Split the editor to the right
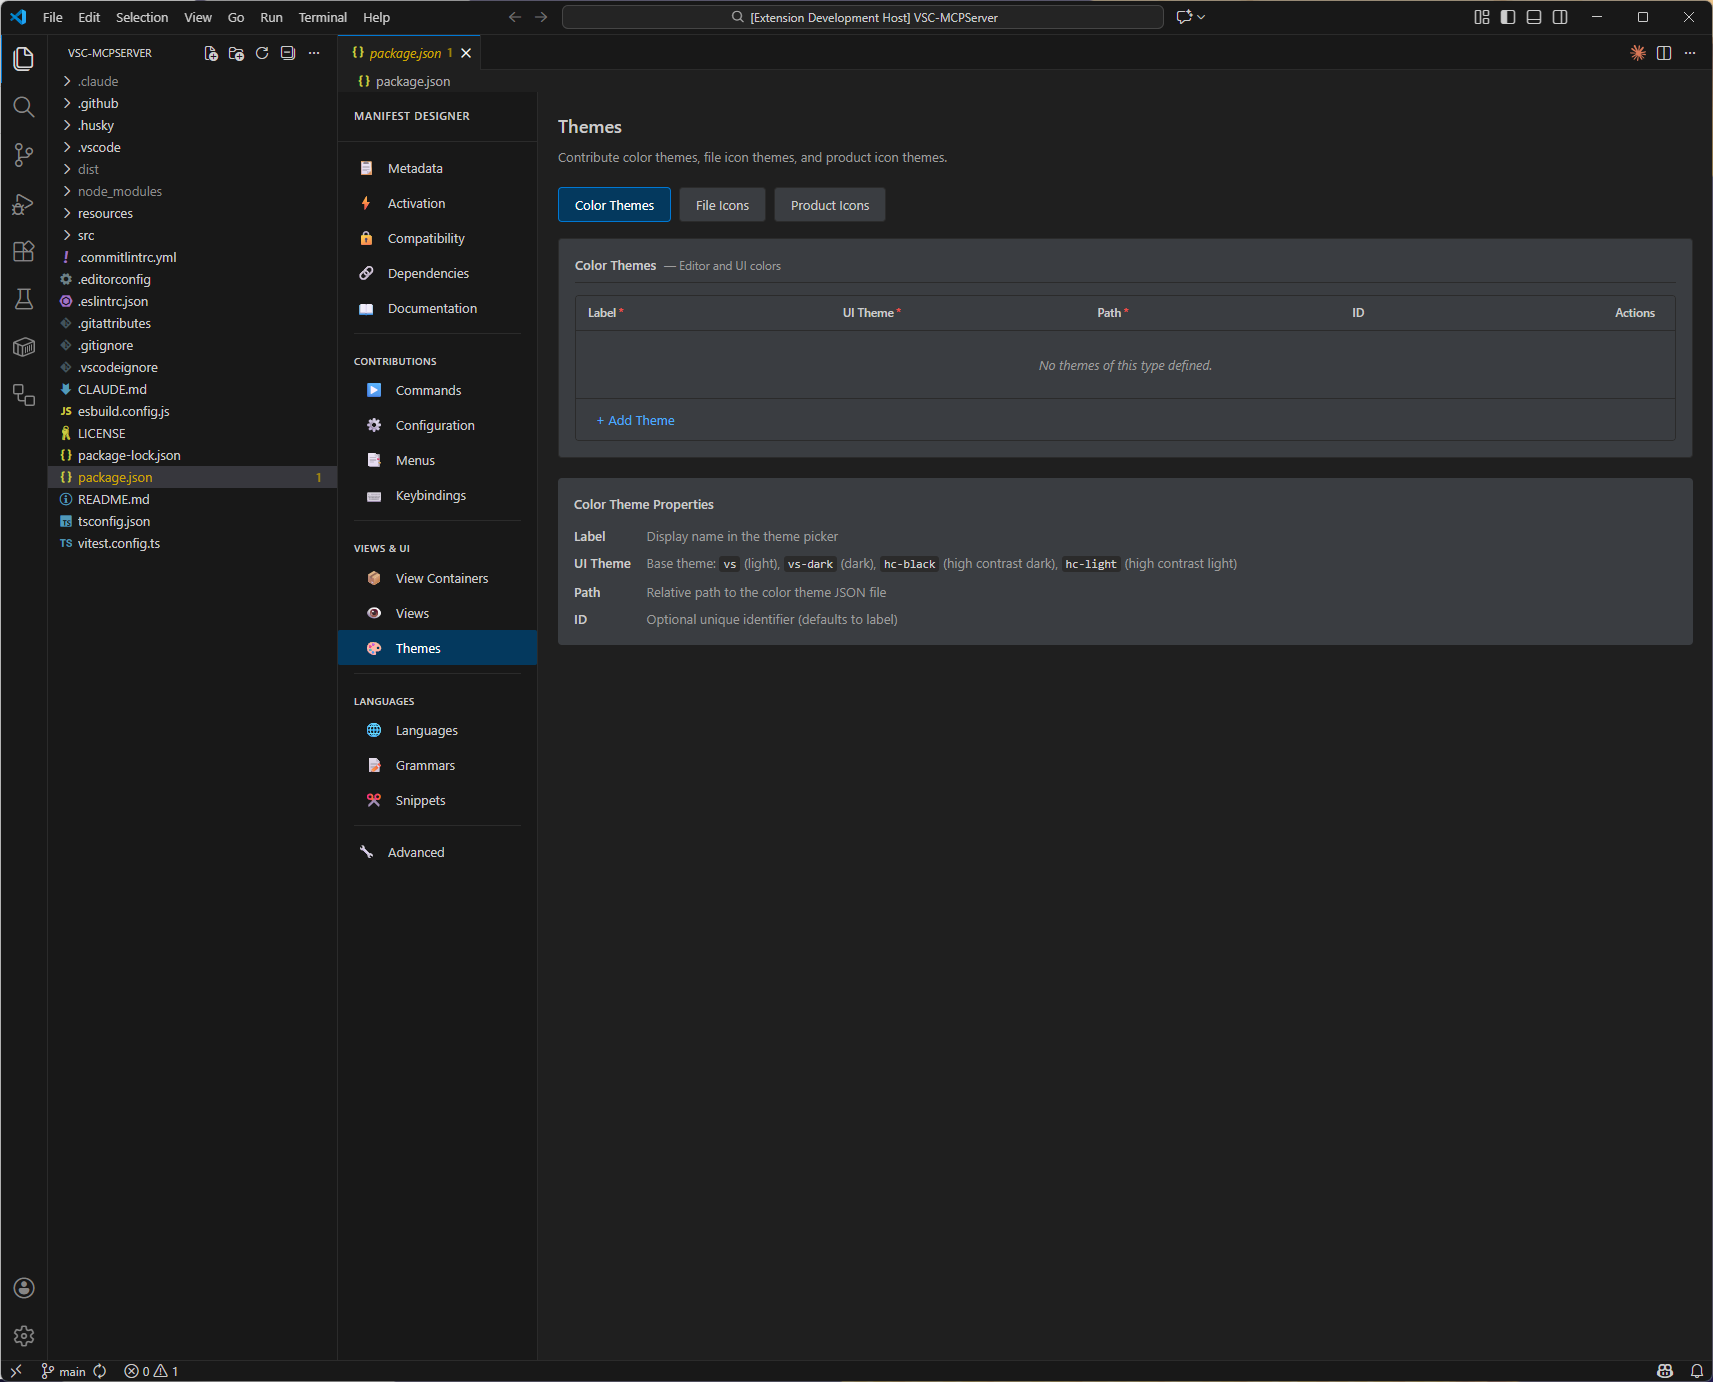1713x1382 pixels. 1664,53
